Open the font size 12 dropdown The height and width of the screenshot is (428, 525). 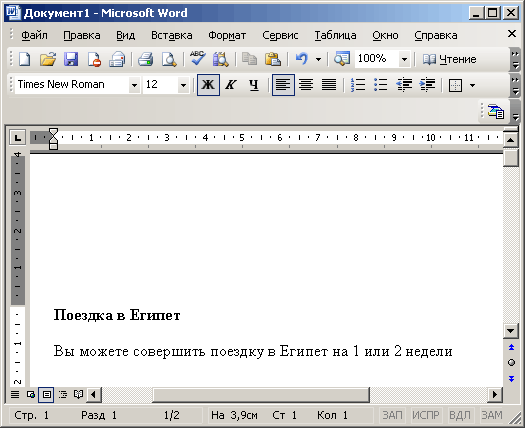[183, 85]
